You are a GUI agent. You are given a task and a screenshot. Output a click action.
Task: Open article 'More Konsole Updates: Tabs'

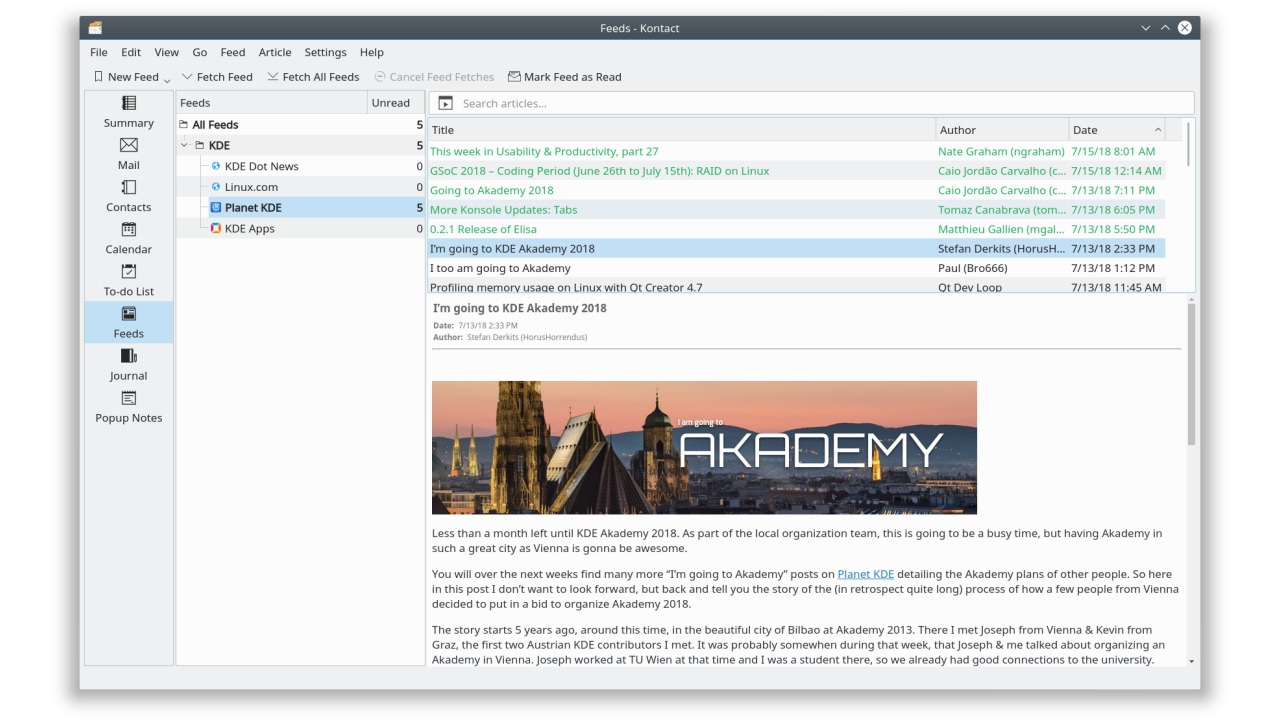coord(503,210)
